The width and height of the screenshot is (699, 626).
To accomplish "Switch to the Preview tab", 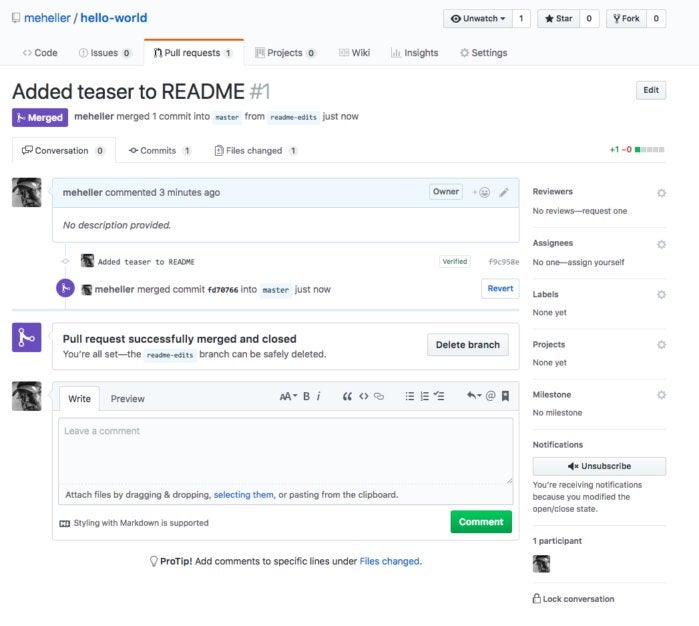I will (x=127, y=399).
